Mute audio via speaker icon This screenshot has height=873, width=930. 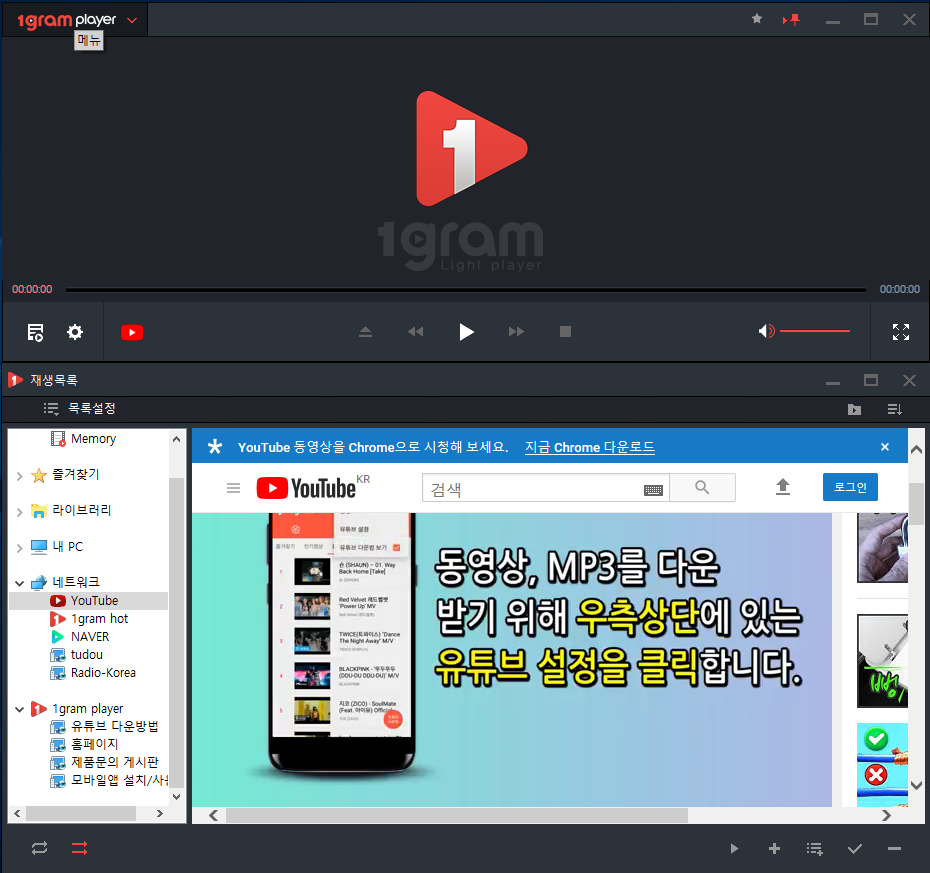pos(766,331)
